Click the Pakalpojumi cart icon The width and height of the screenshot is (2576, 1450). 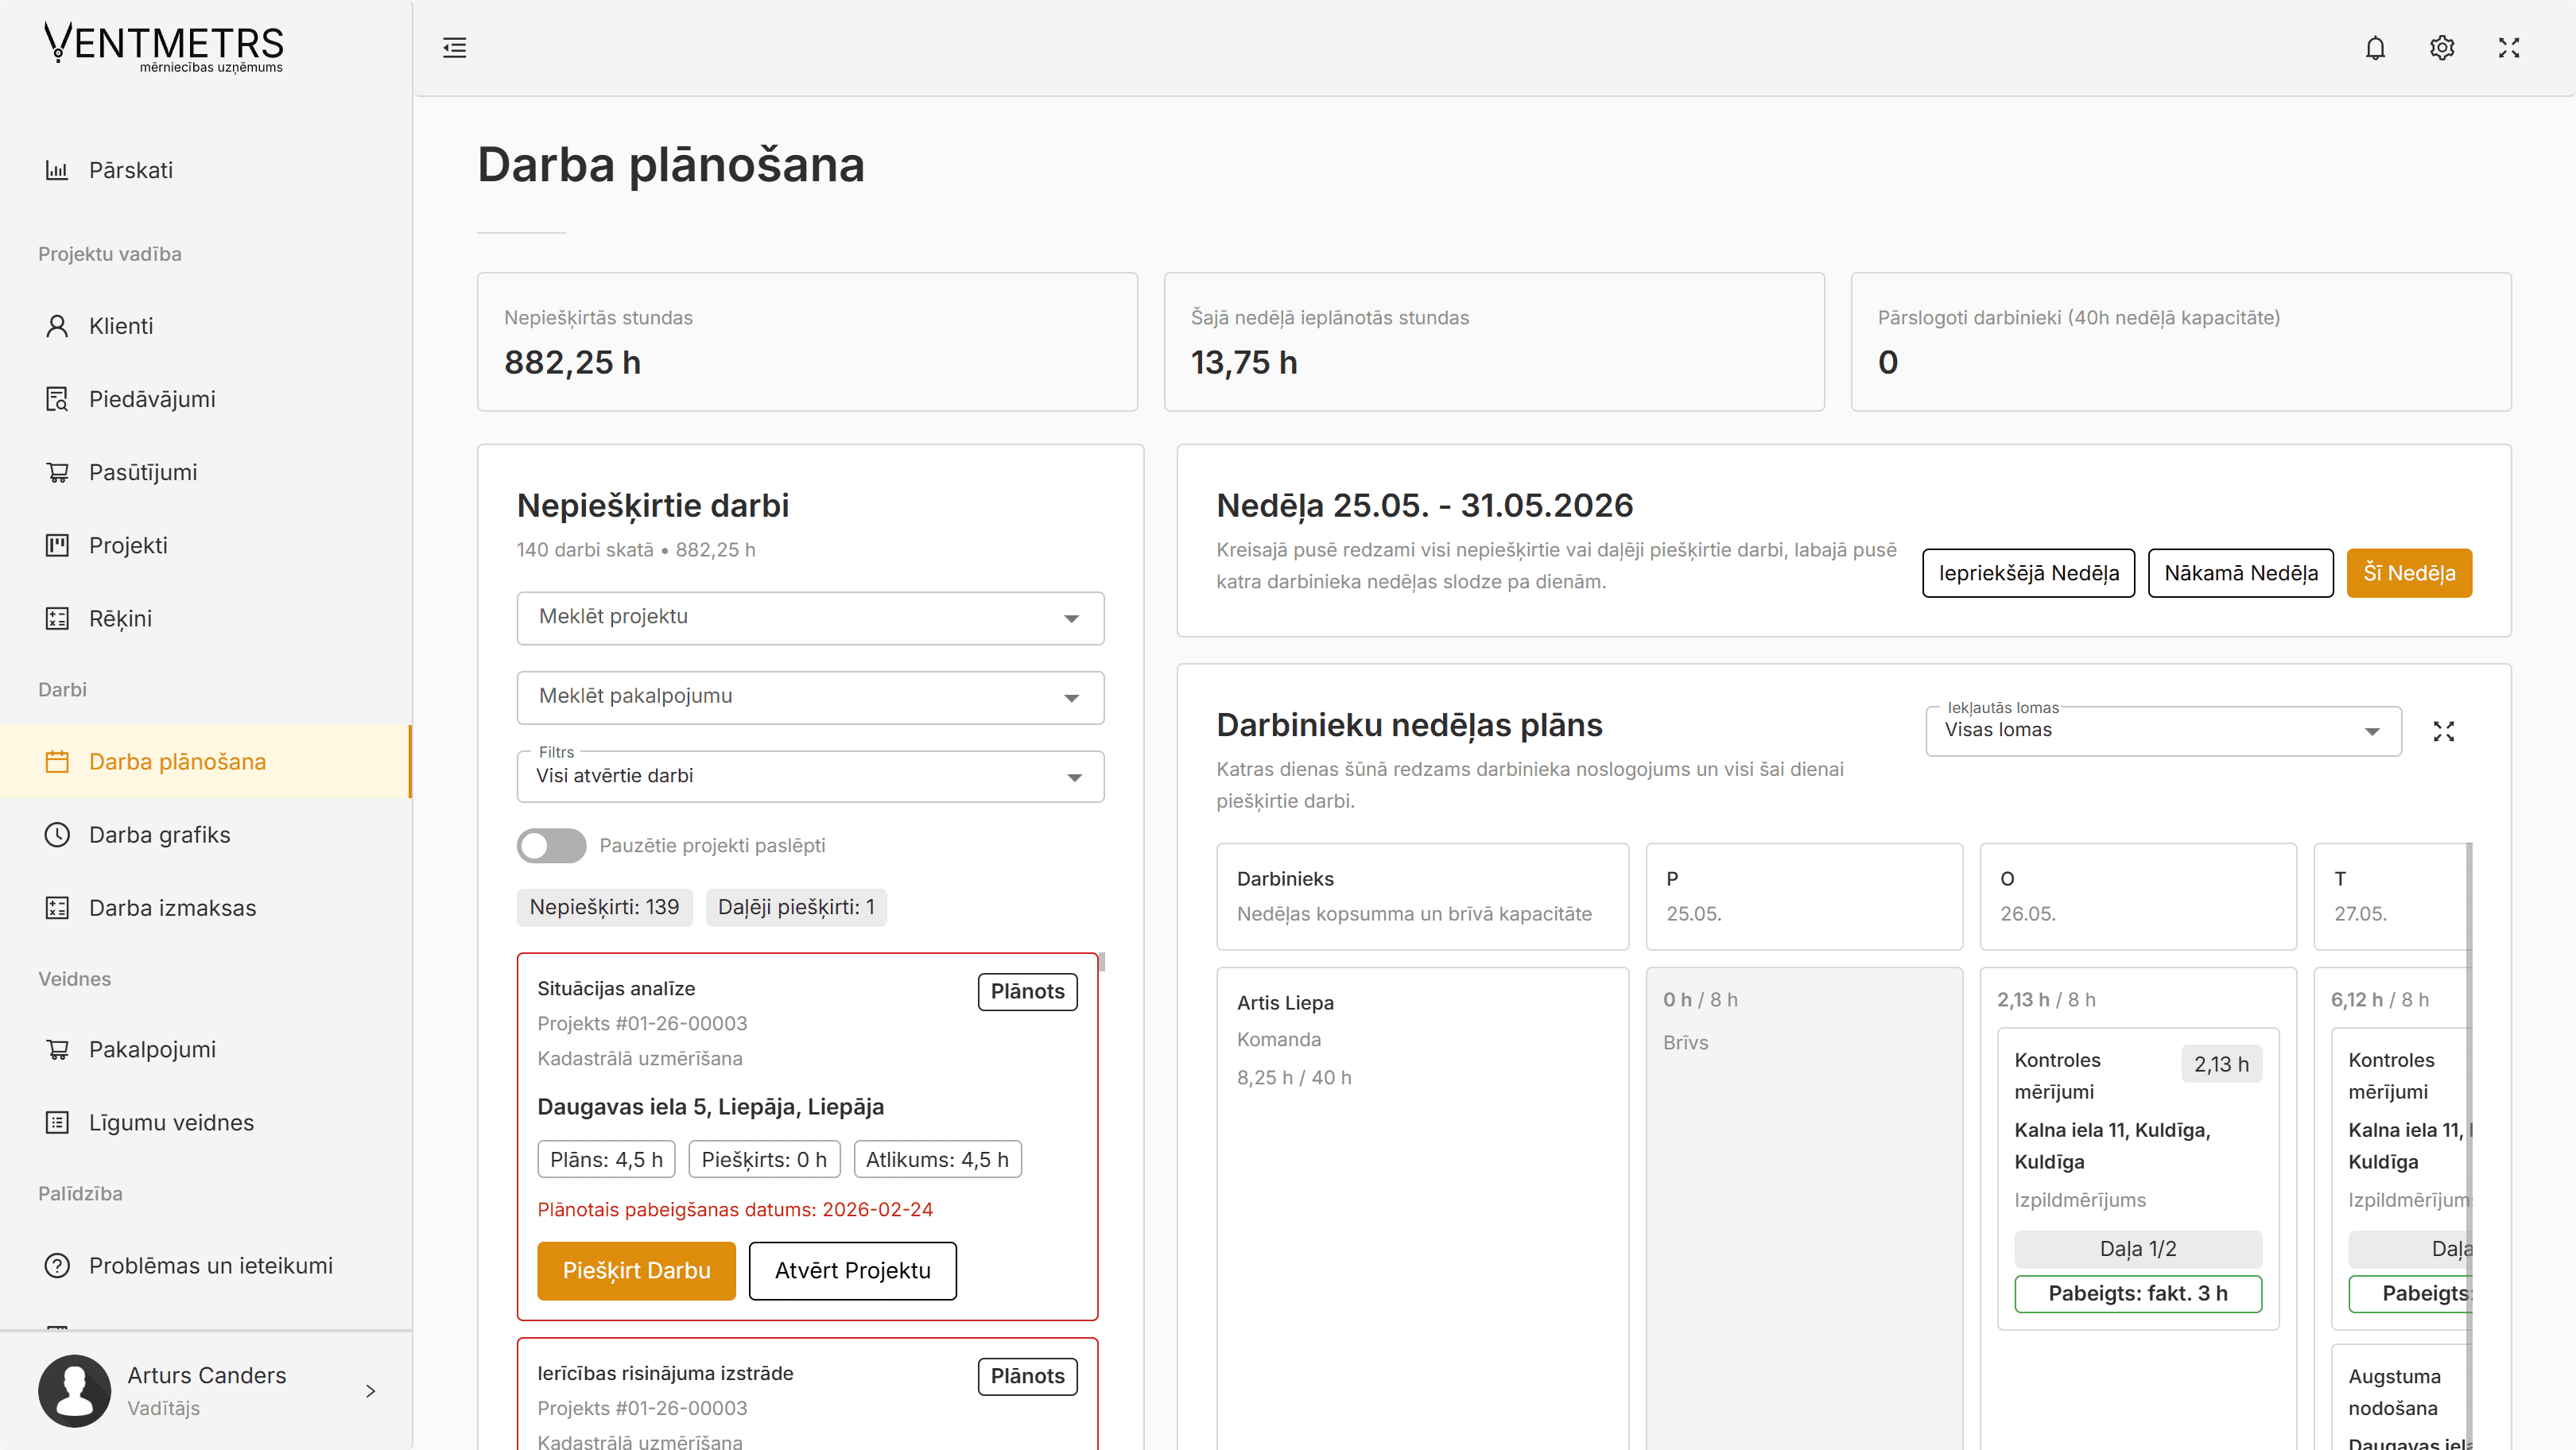point(57,1050)
